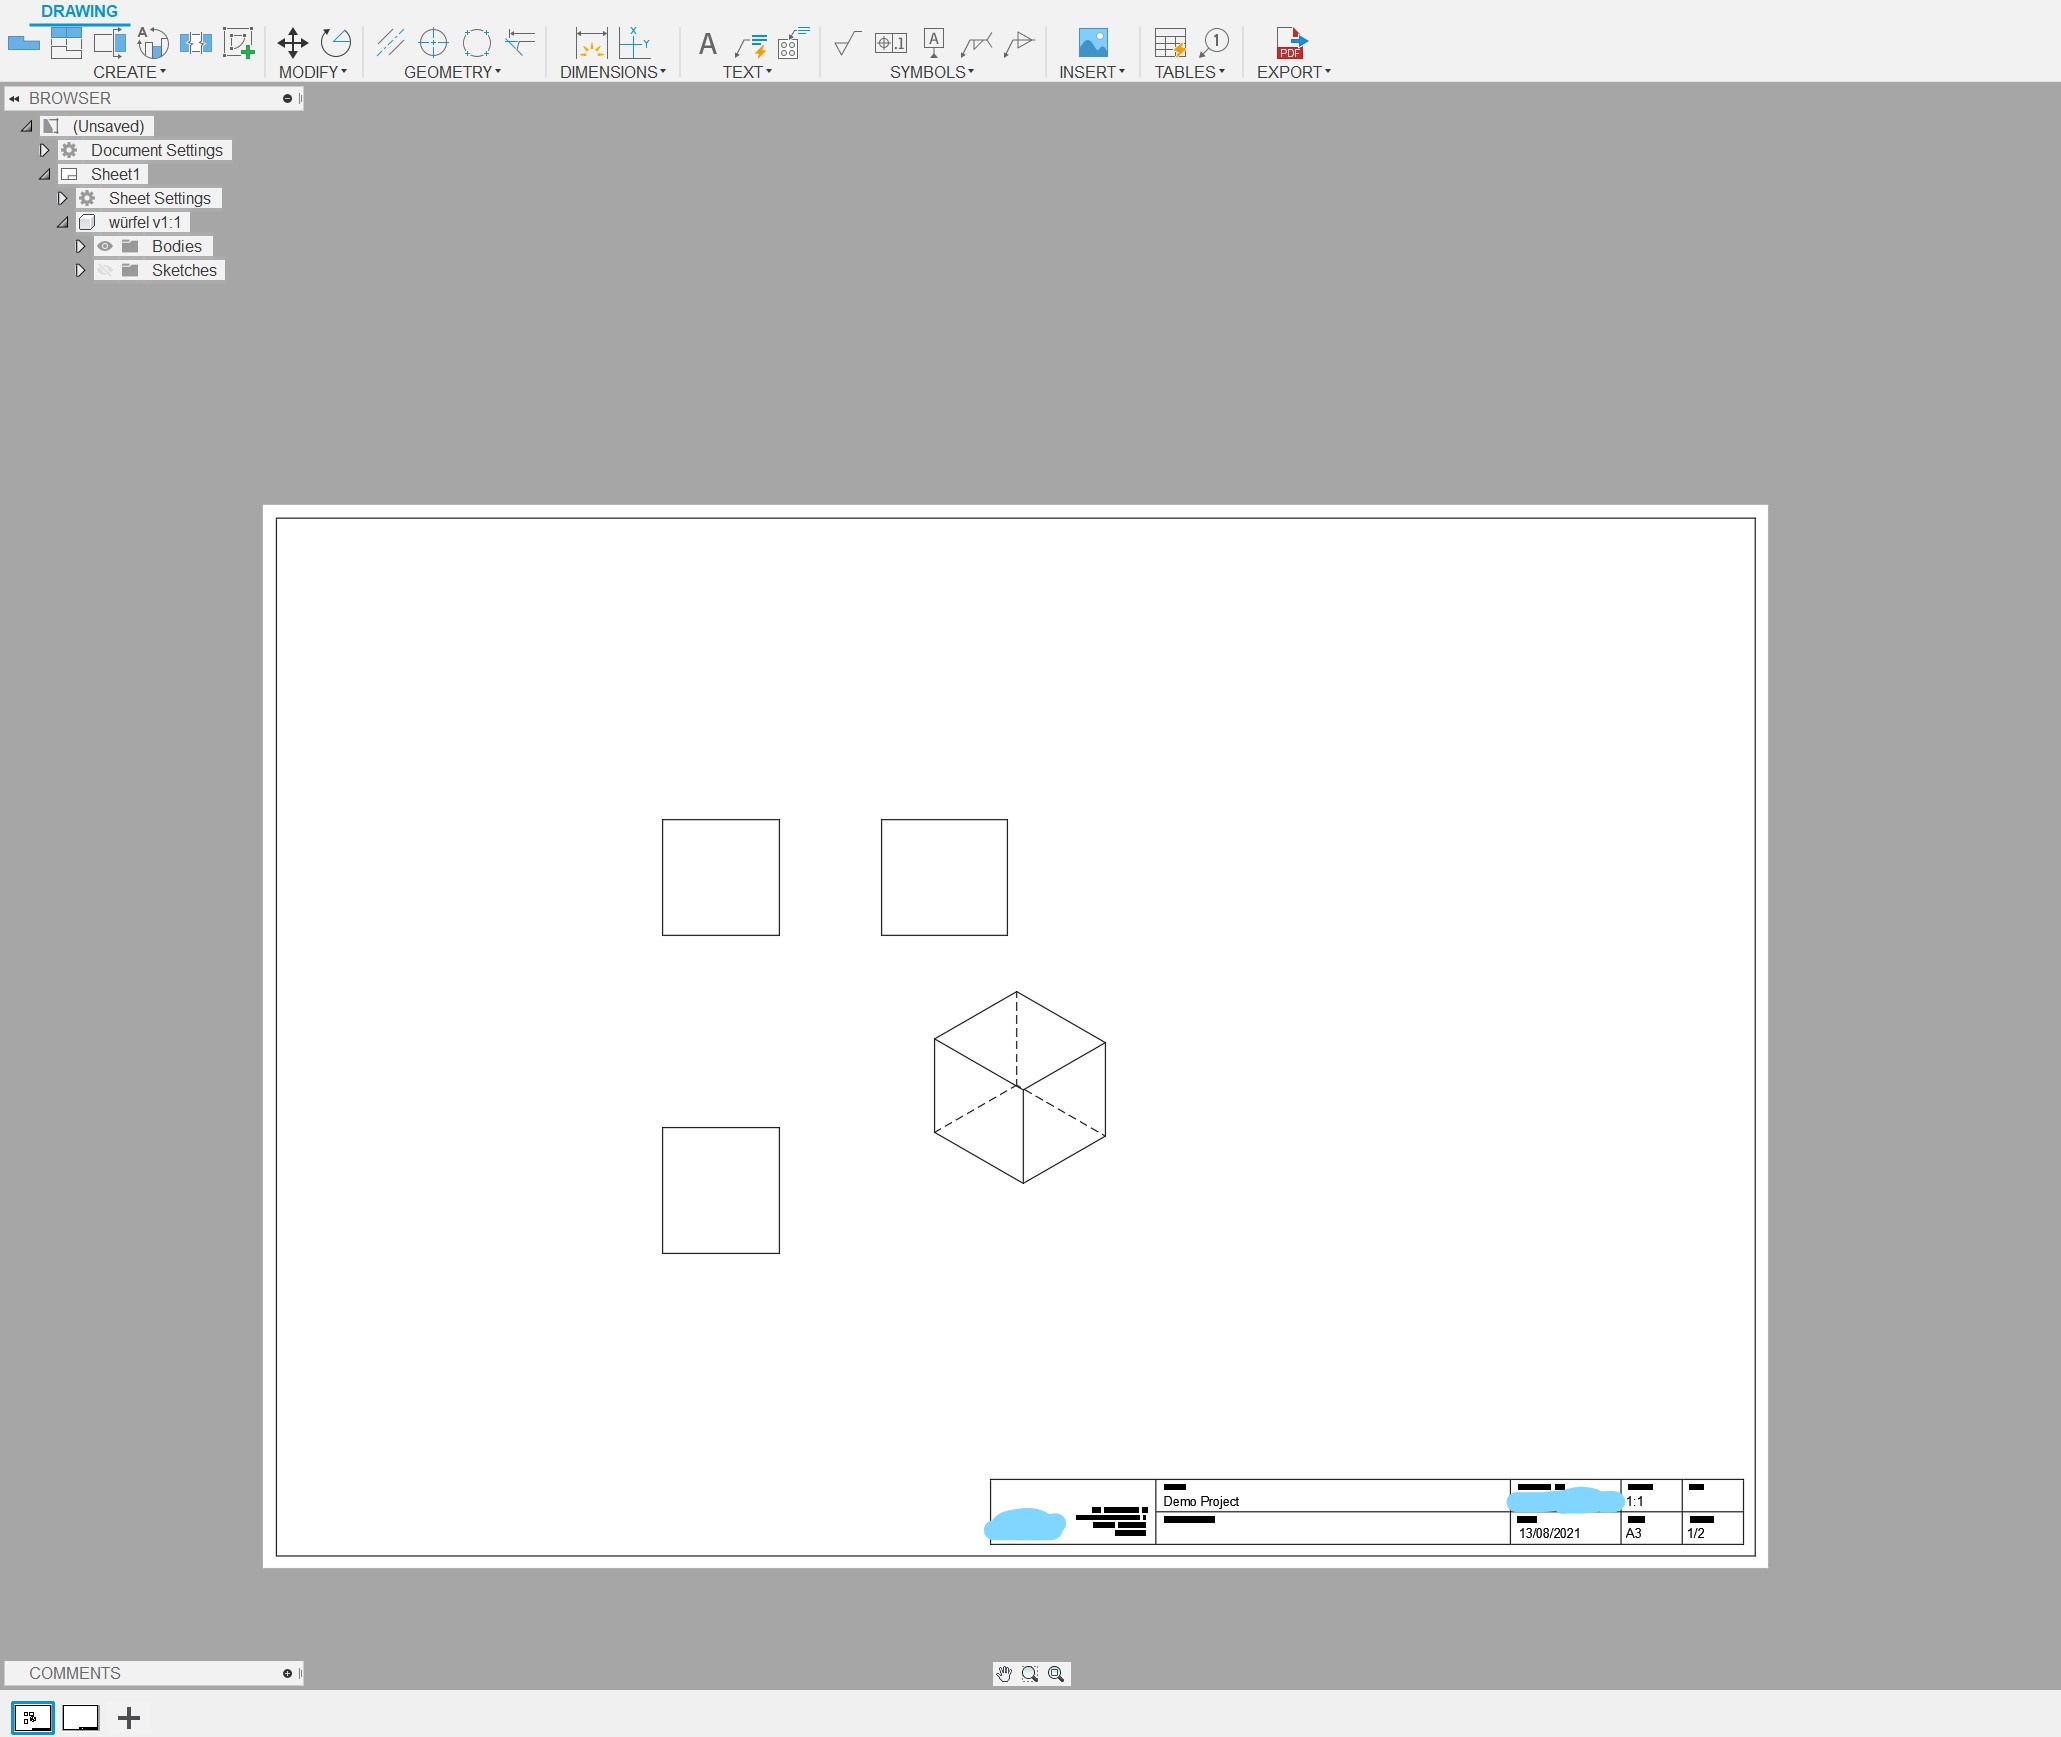Export the drawing as PDF
Image resolution: width=2061 pixels, height=1737 pixels.
tap(1291, 43)
